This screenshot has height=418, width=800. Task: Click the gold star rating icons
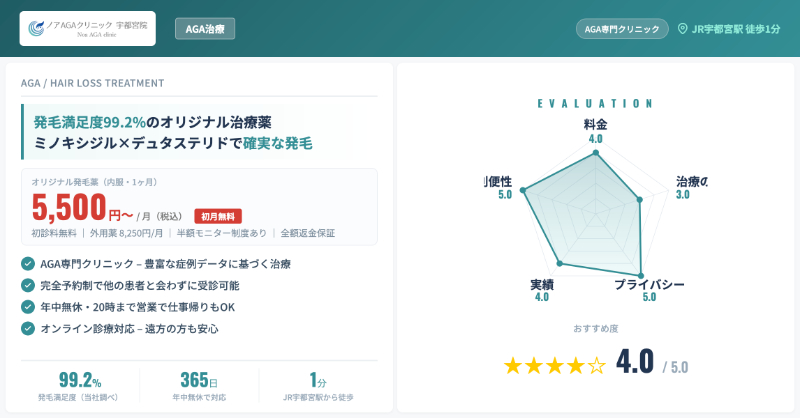[x=554, y=365]
